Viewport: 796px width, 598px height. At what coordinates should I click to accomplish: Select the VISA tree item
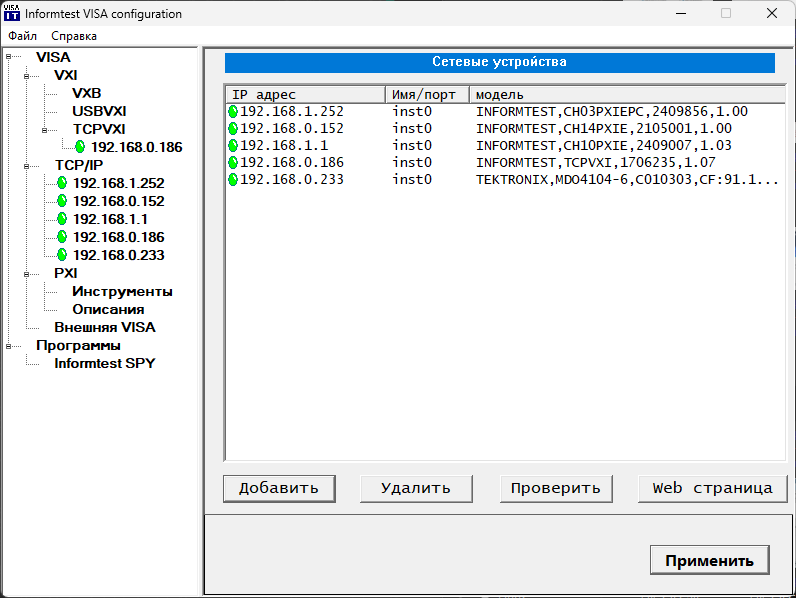(53, 57)
